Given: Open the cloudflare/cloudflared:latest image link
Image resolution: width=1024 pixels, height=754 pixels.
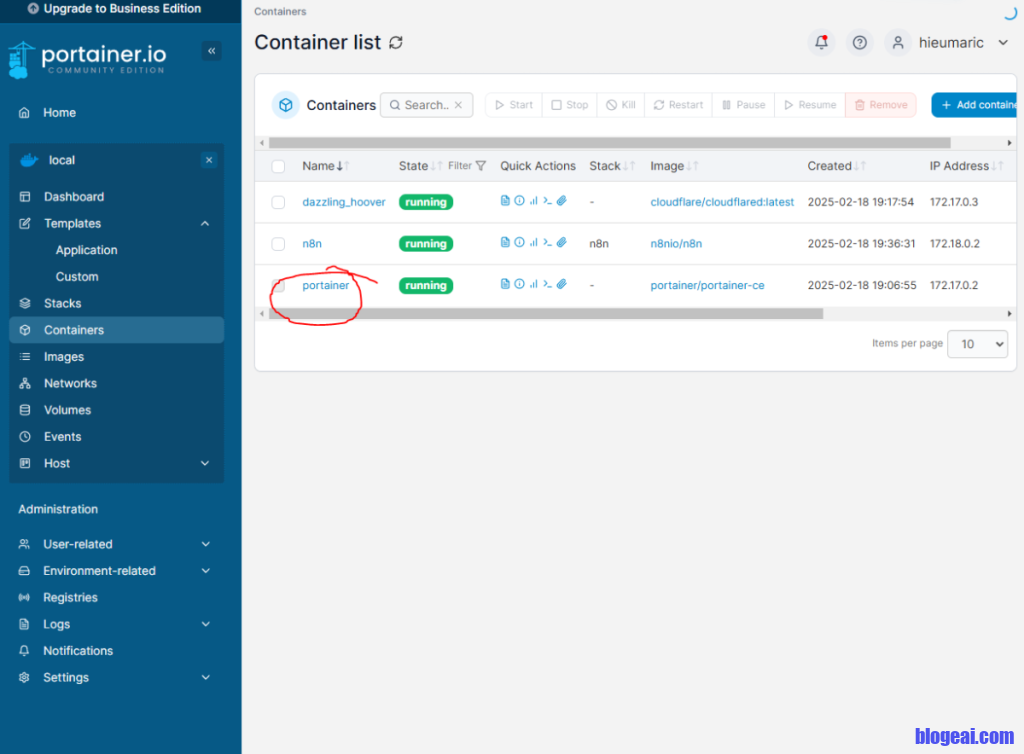Looking at the screenshot, I should (x=722, y=202).
